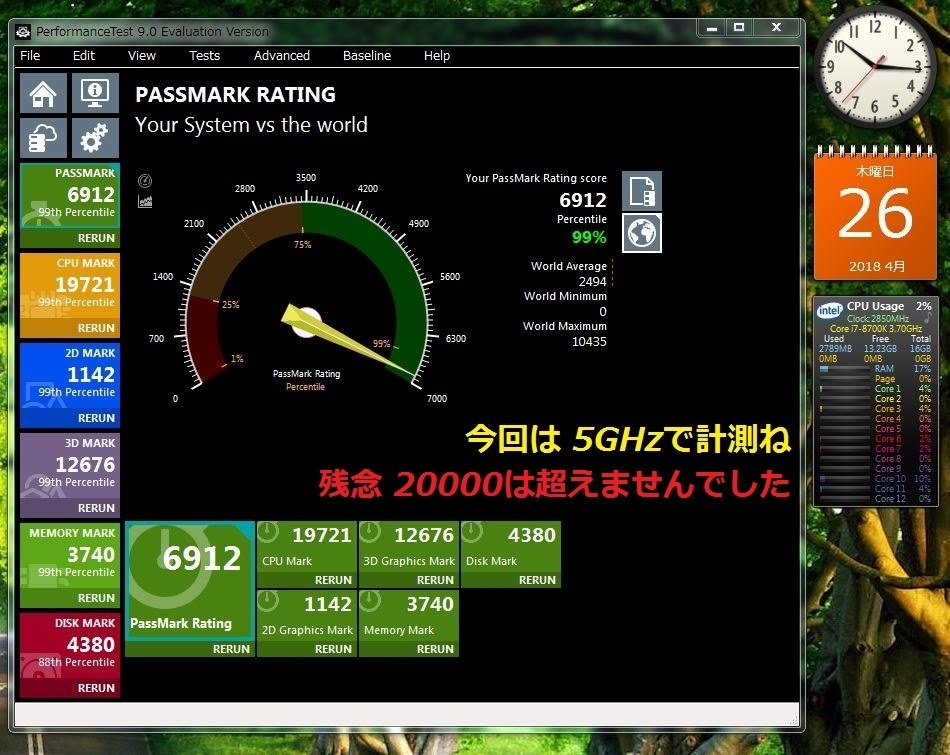
Task: Click the 'Your System vs the world' subtitle
Action: (251, 125)
